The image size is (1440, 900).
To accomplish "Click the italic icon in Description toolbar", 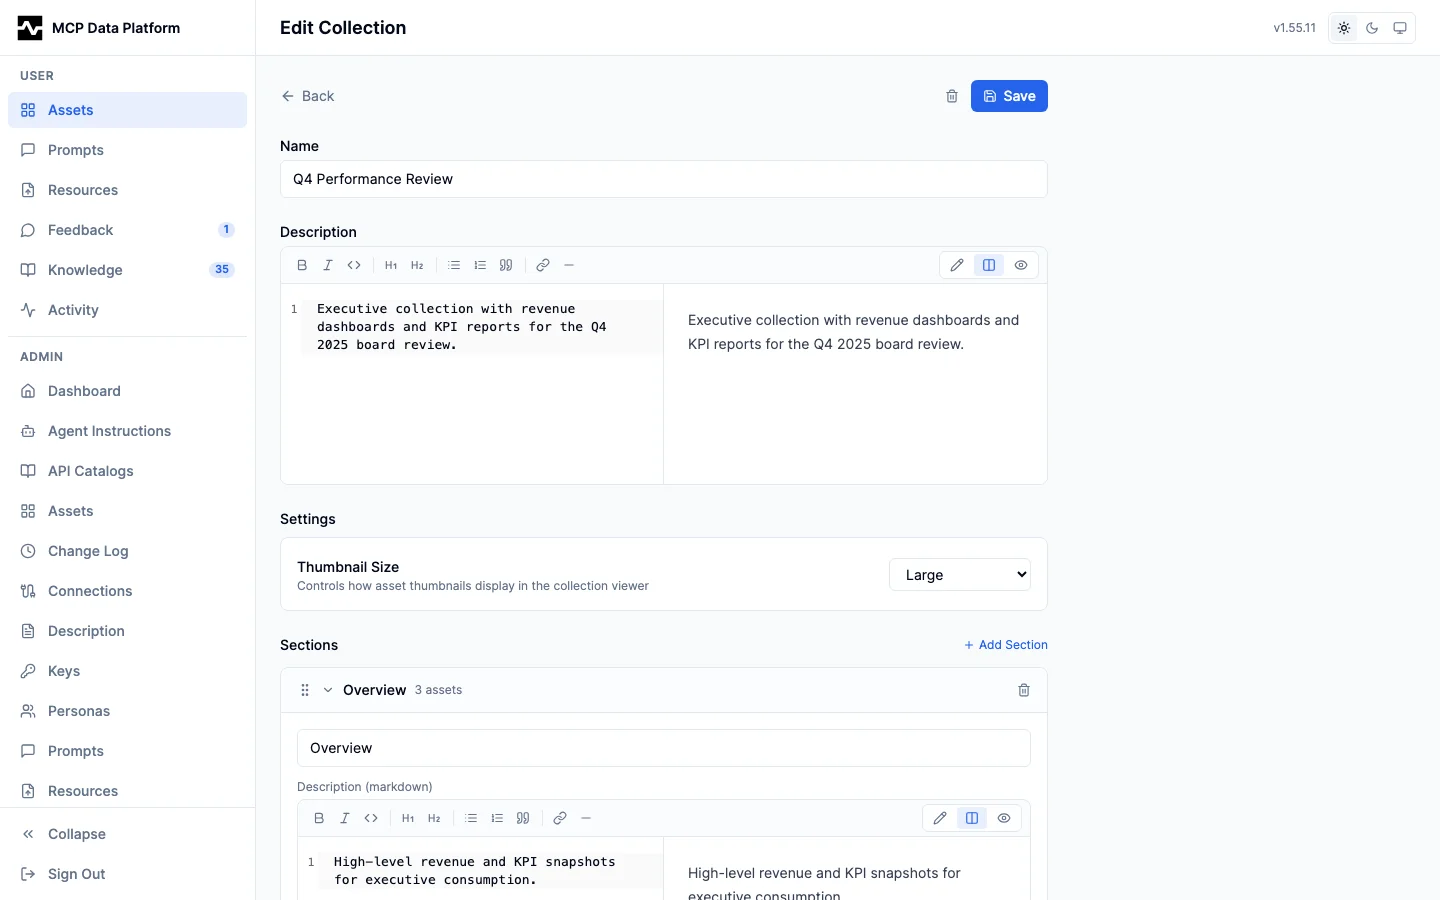I will 328,265.
